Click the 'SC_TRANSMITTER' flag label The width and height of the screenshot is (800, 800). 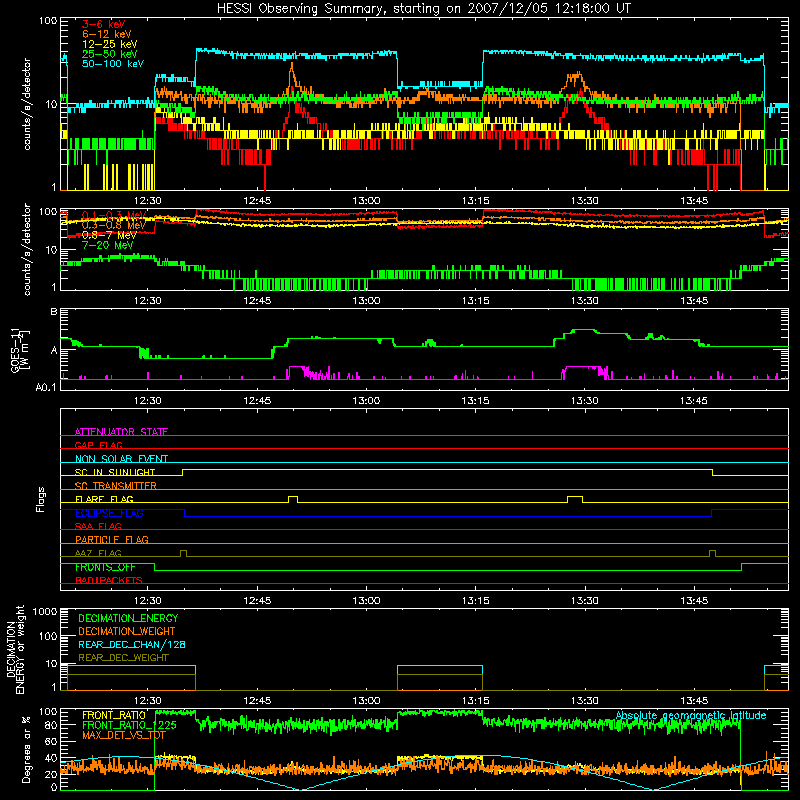click(116, 486)
